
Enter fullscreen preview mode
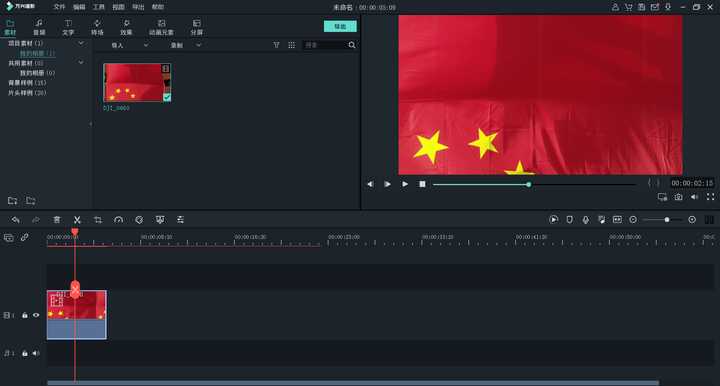(x=710, y=197)
